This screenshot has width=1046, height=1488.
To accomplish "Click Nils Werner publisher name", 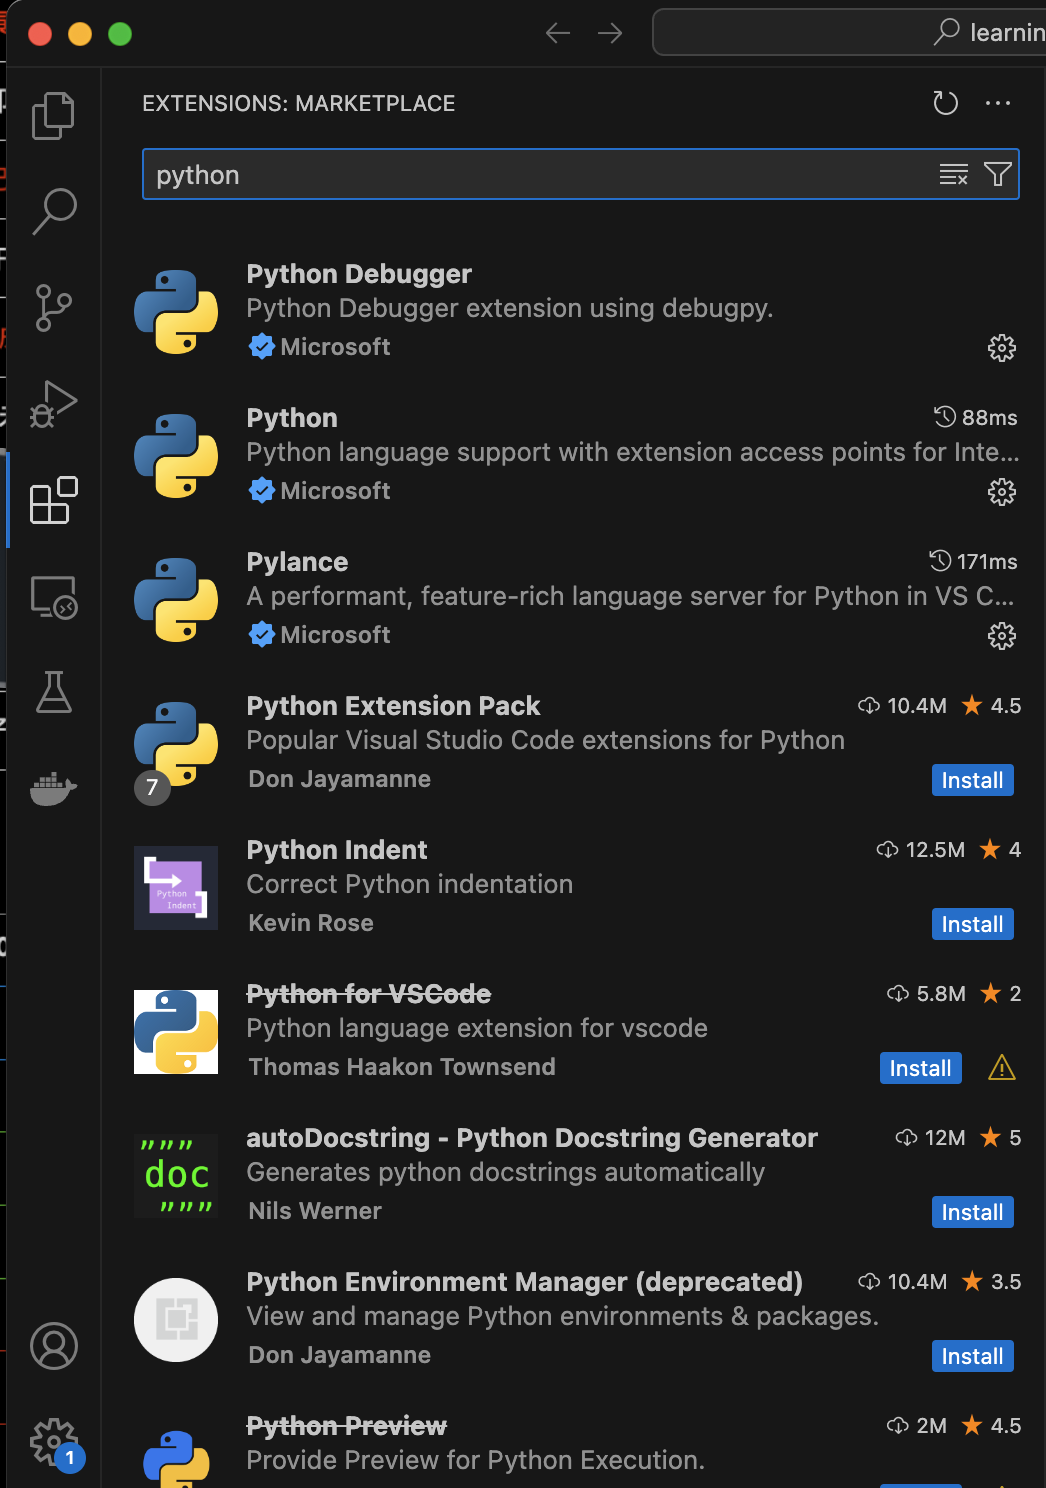I will 315,1211.
